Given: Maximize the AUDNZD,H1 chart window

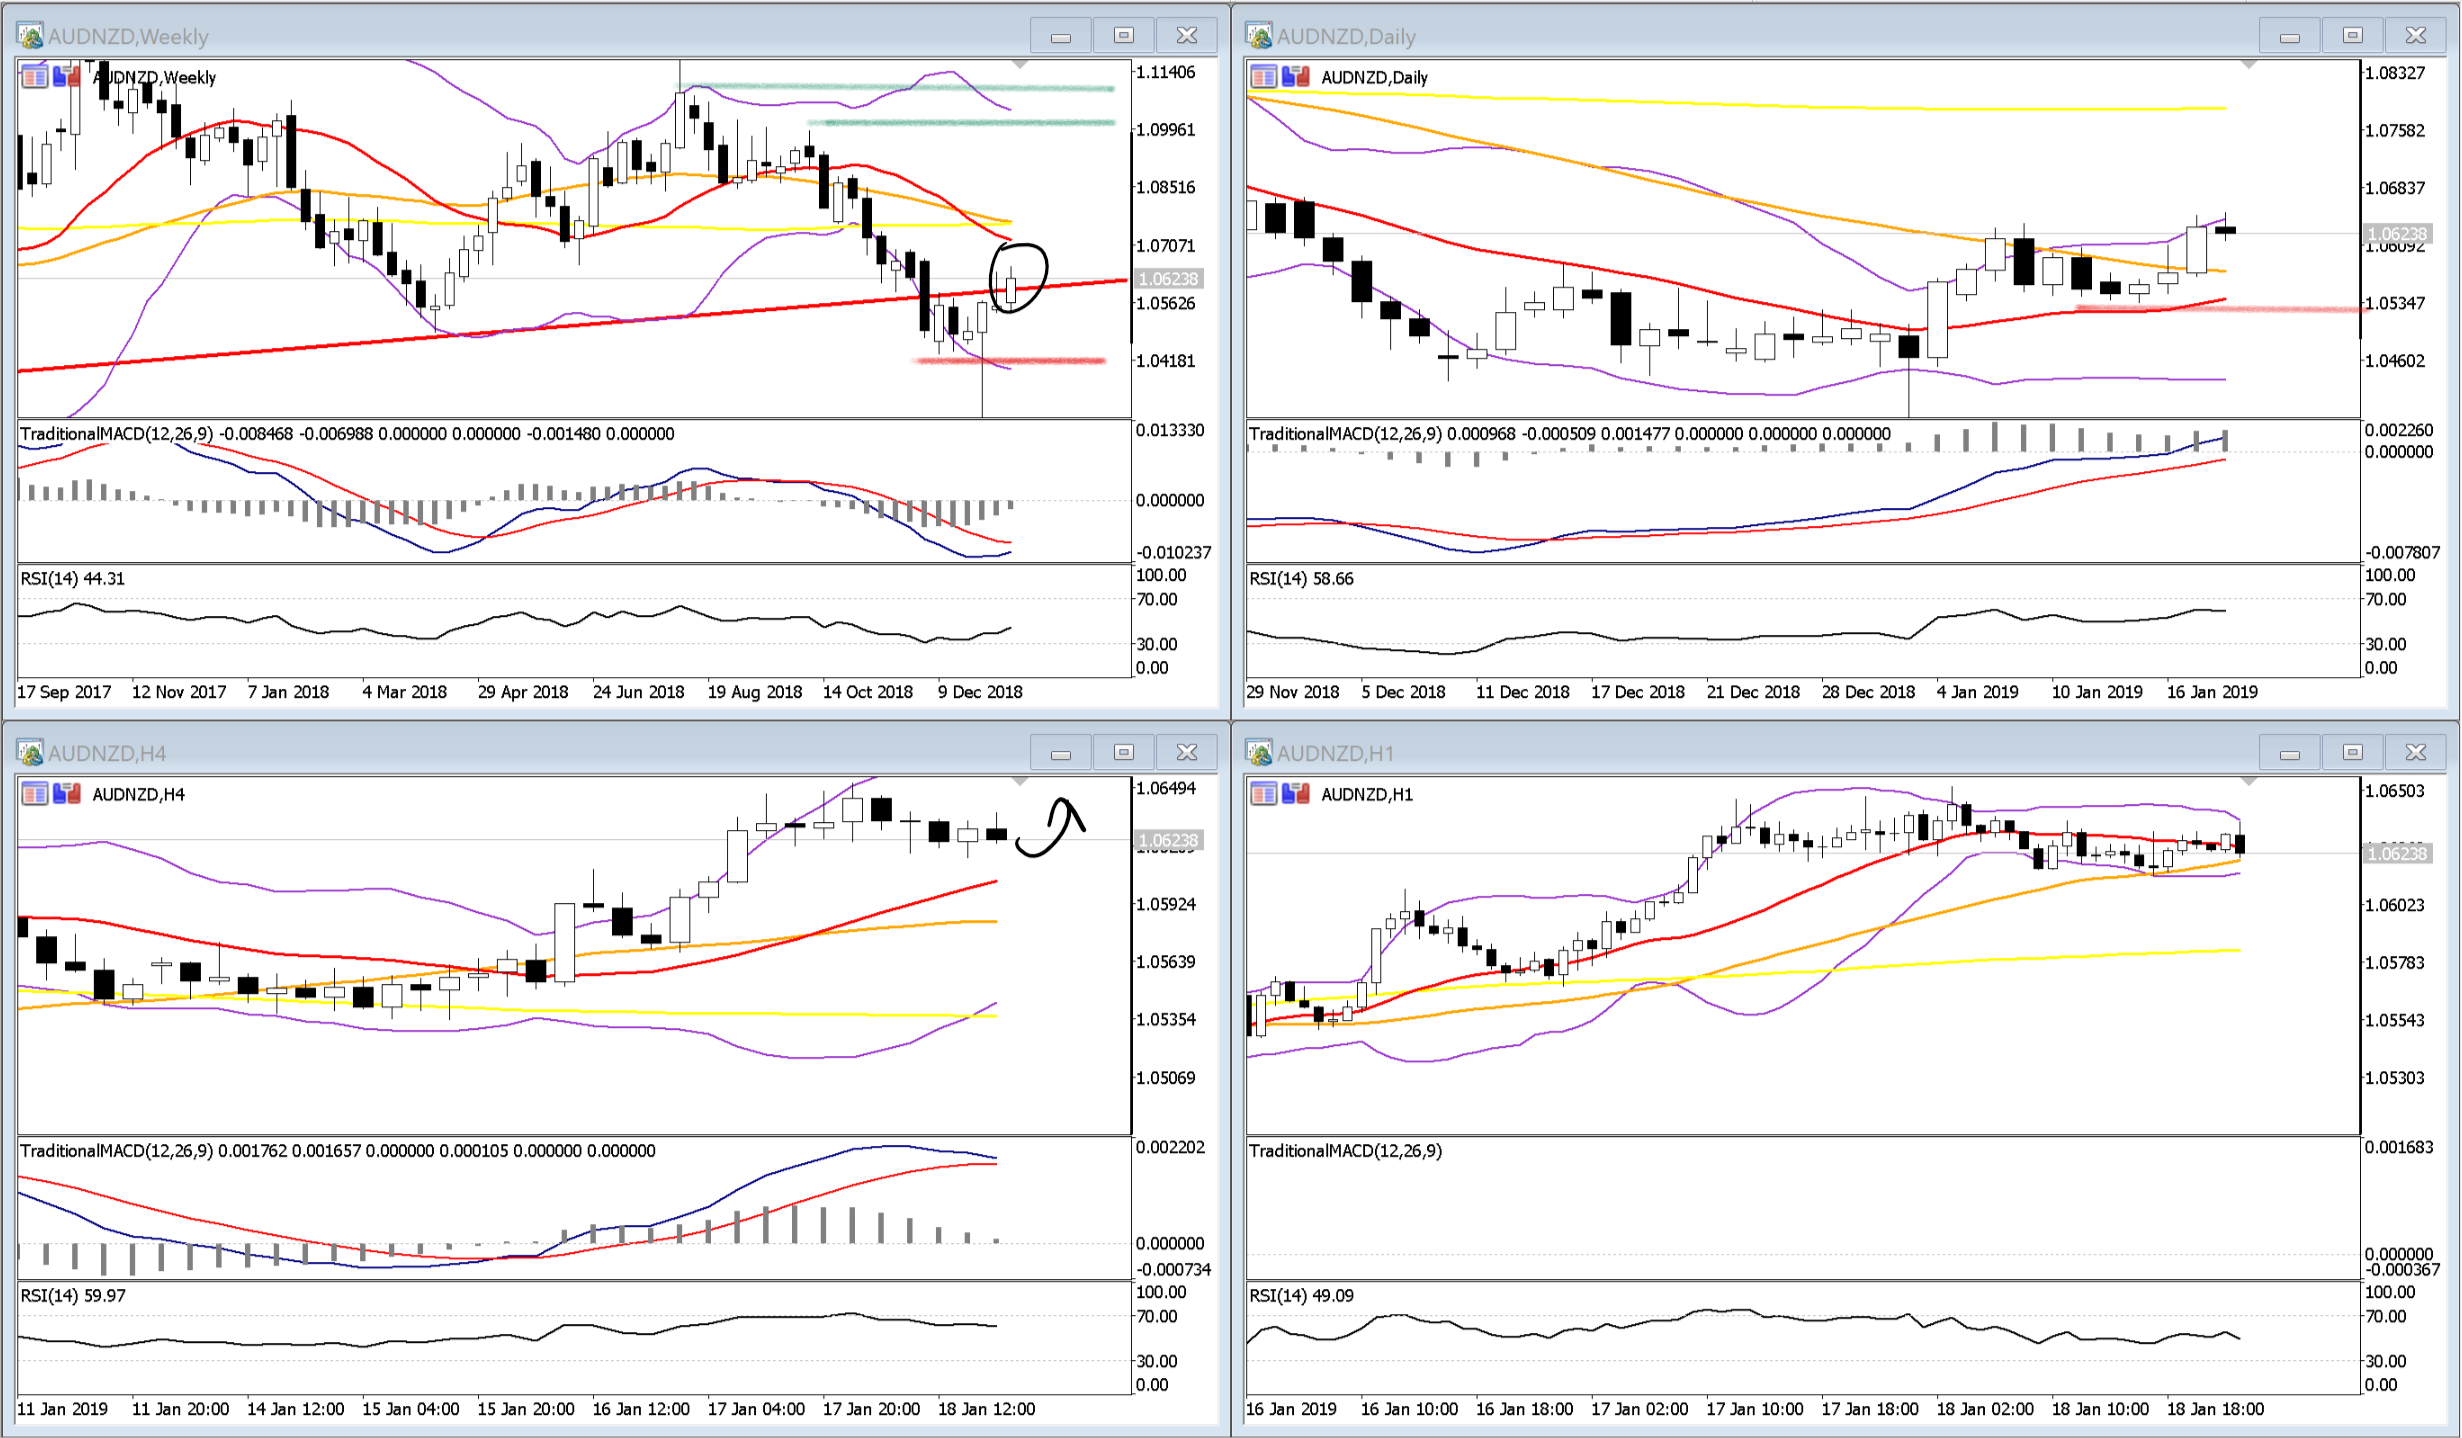Looking at the screenshot, I should pyautogui.click(x=2353, y=752).
